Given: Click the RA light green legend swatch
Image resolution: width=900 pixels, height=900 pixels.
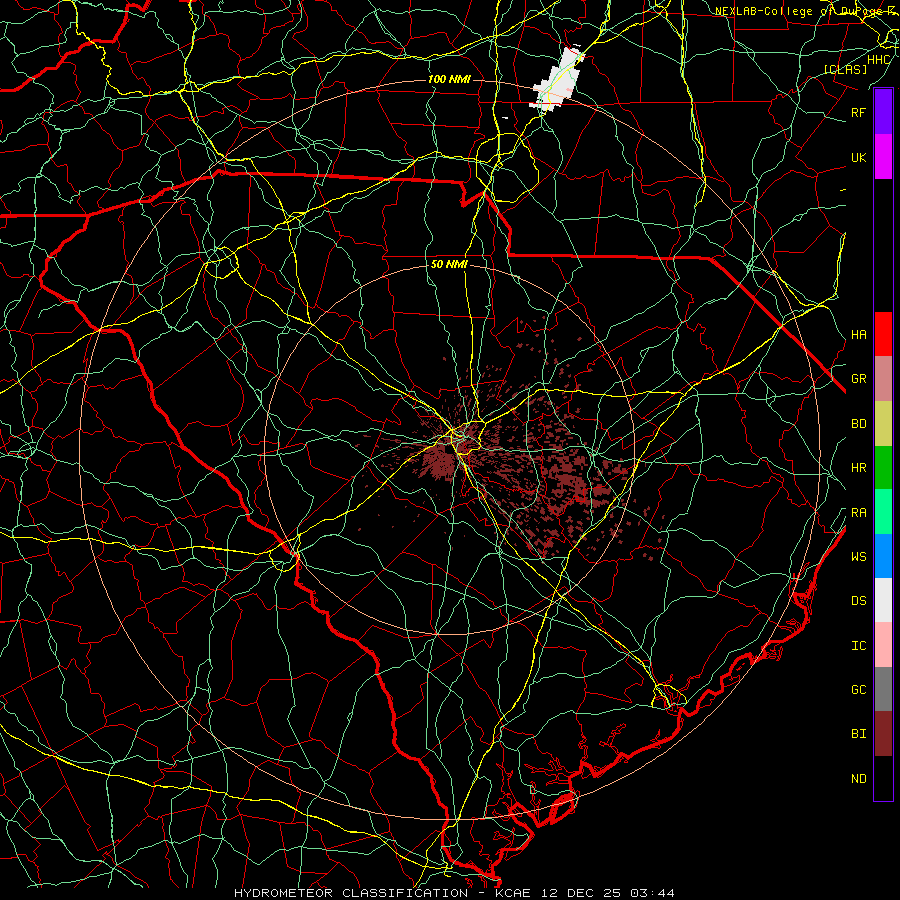Looking at the screenshot, I should coord(883,512).
